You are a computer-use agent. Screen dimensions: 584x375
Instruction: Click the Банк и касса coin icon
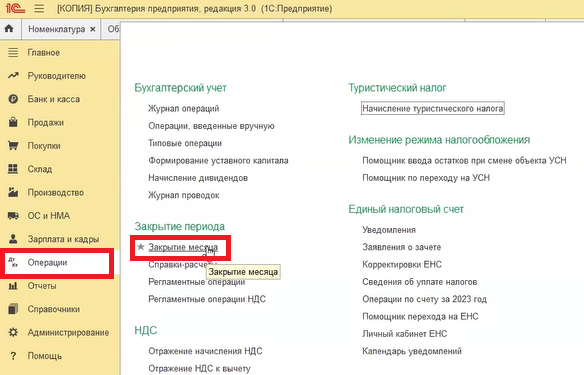point(13,99)
